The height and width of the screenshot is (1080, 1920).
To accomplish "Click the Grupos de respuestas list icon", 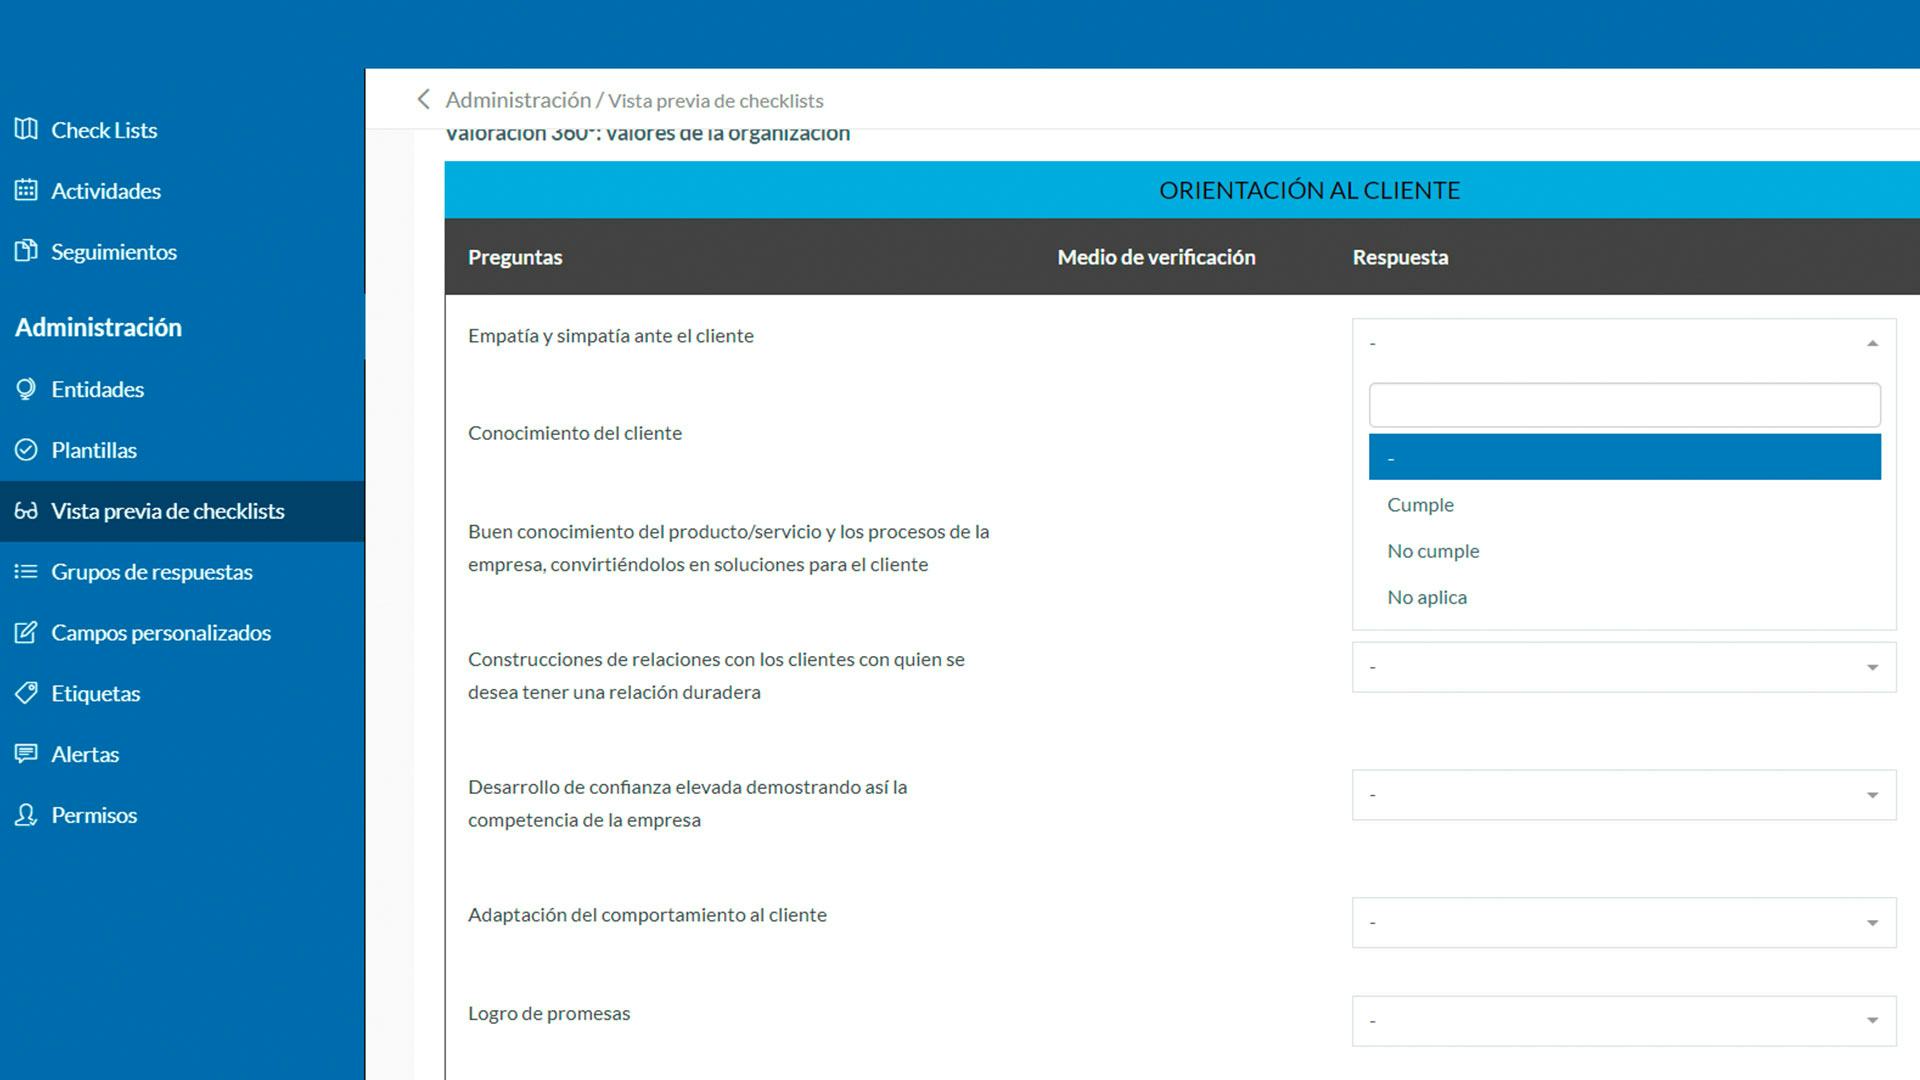I will [x=27, y=571].
